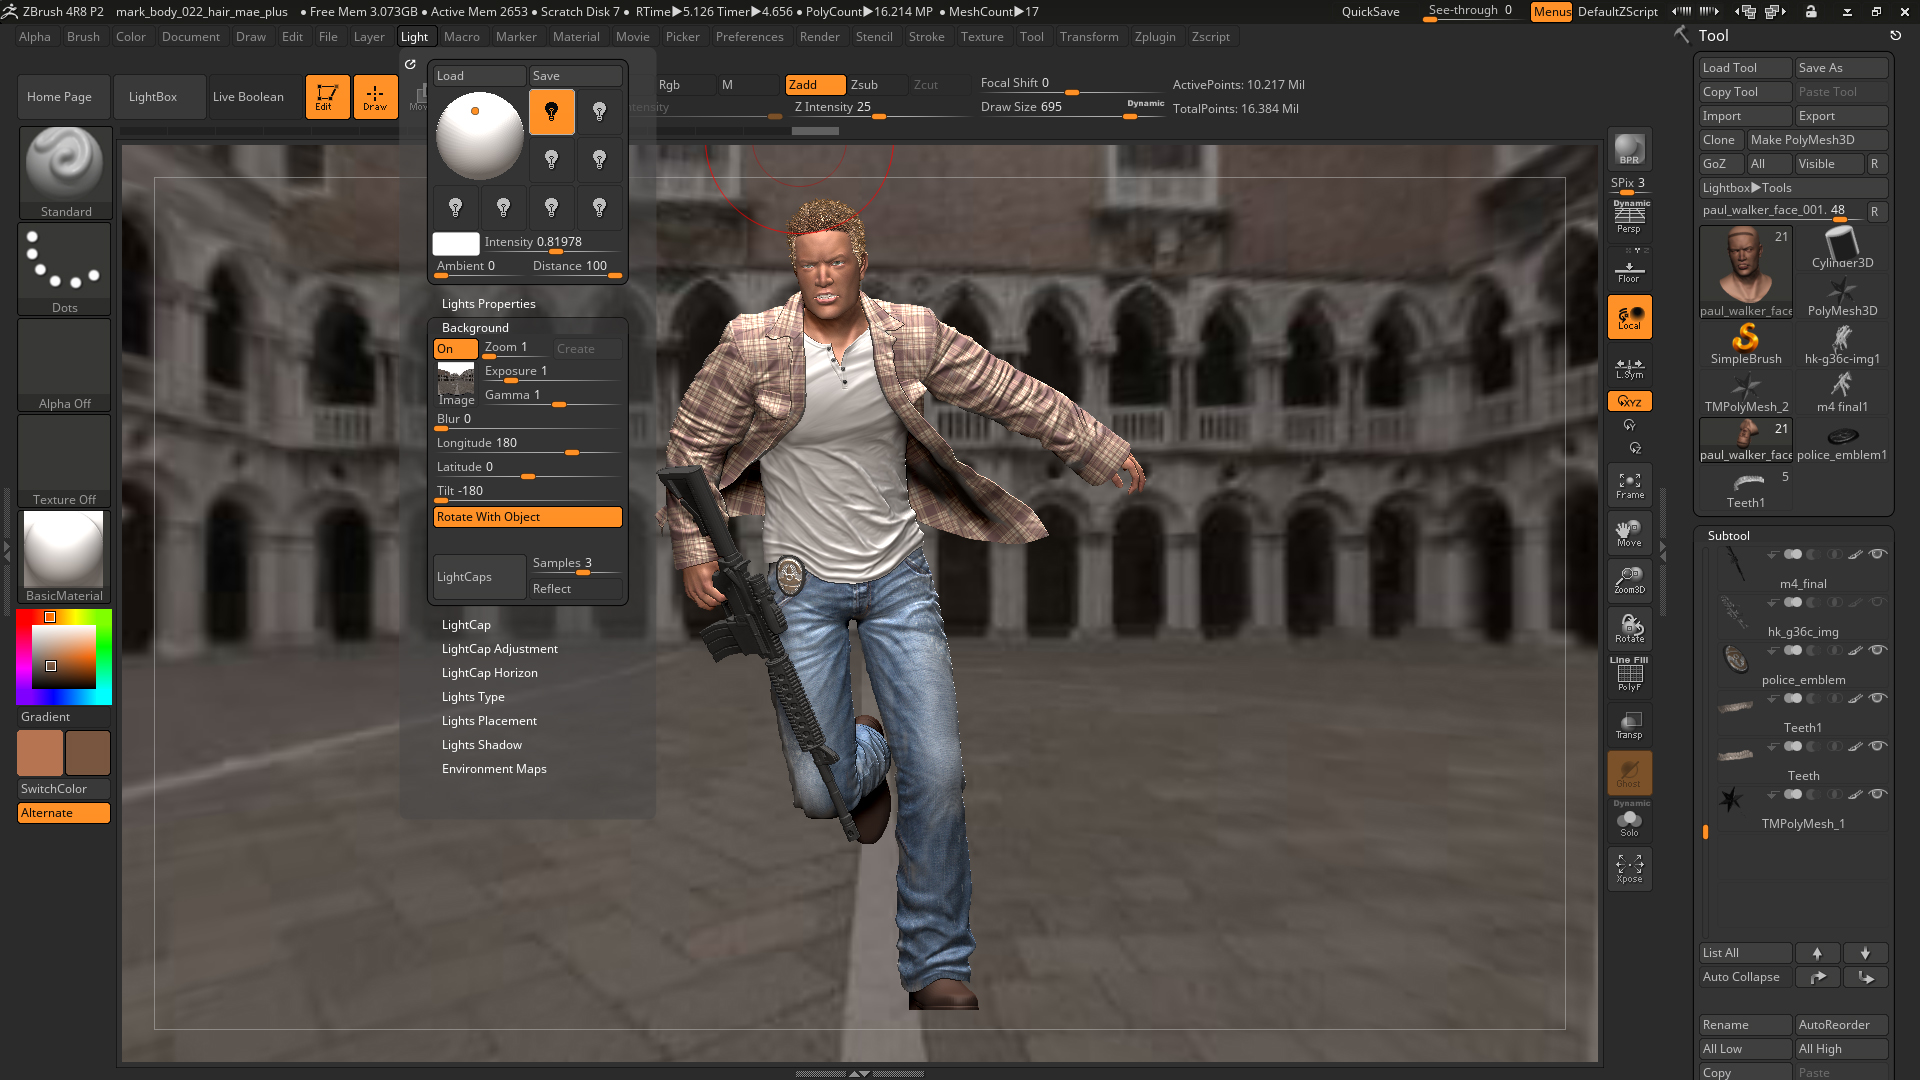Toggle the Background On switch
This screenshot has width=1920, height=1080.
pos(455,349)
